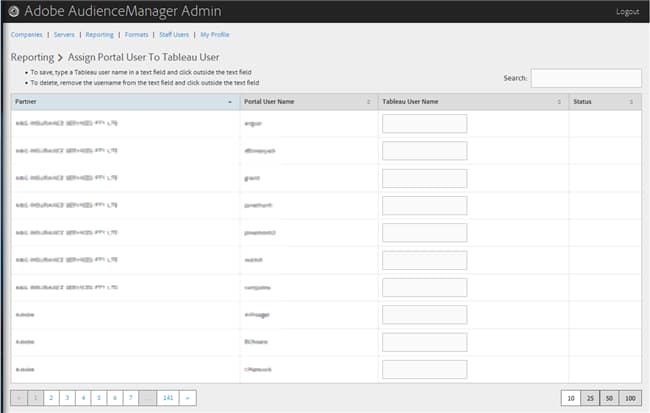Sort by the Tableau User Name column

(x=473, y=102)
